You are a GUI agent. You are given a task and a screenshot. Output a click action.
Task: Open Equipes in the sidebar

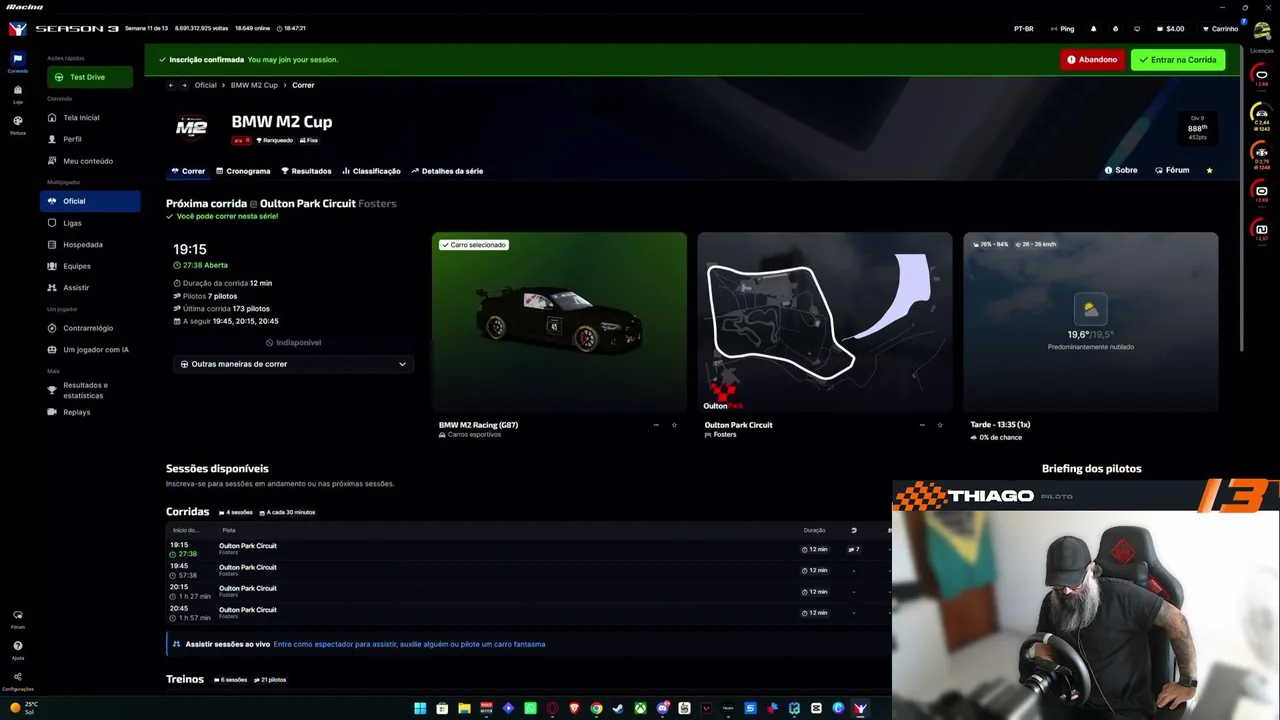point(90,266)
